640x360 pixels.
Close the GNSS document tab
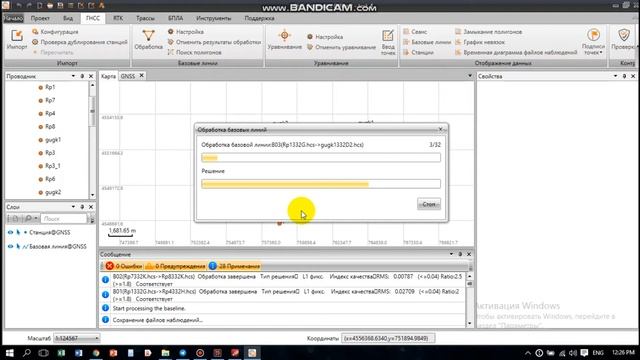click(x=142, y=76)
